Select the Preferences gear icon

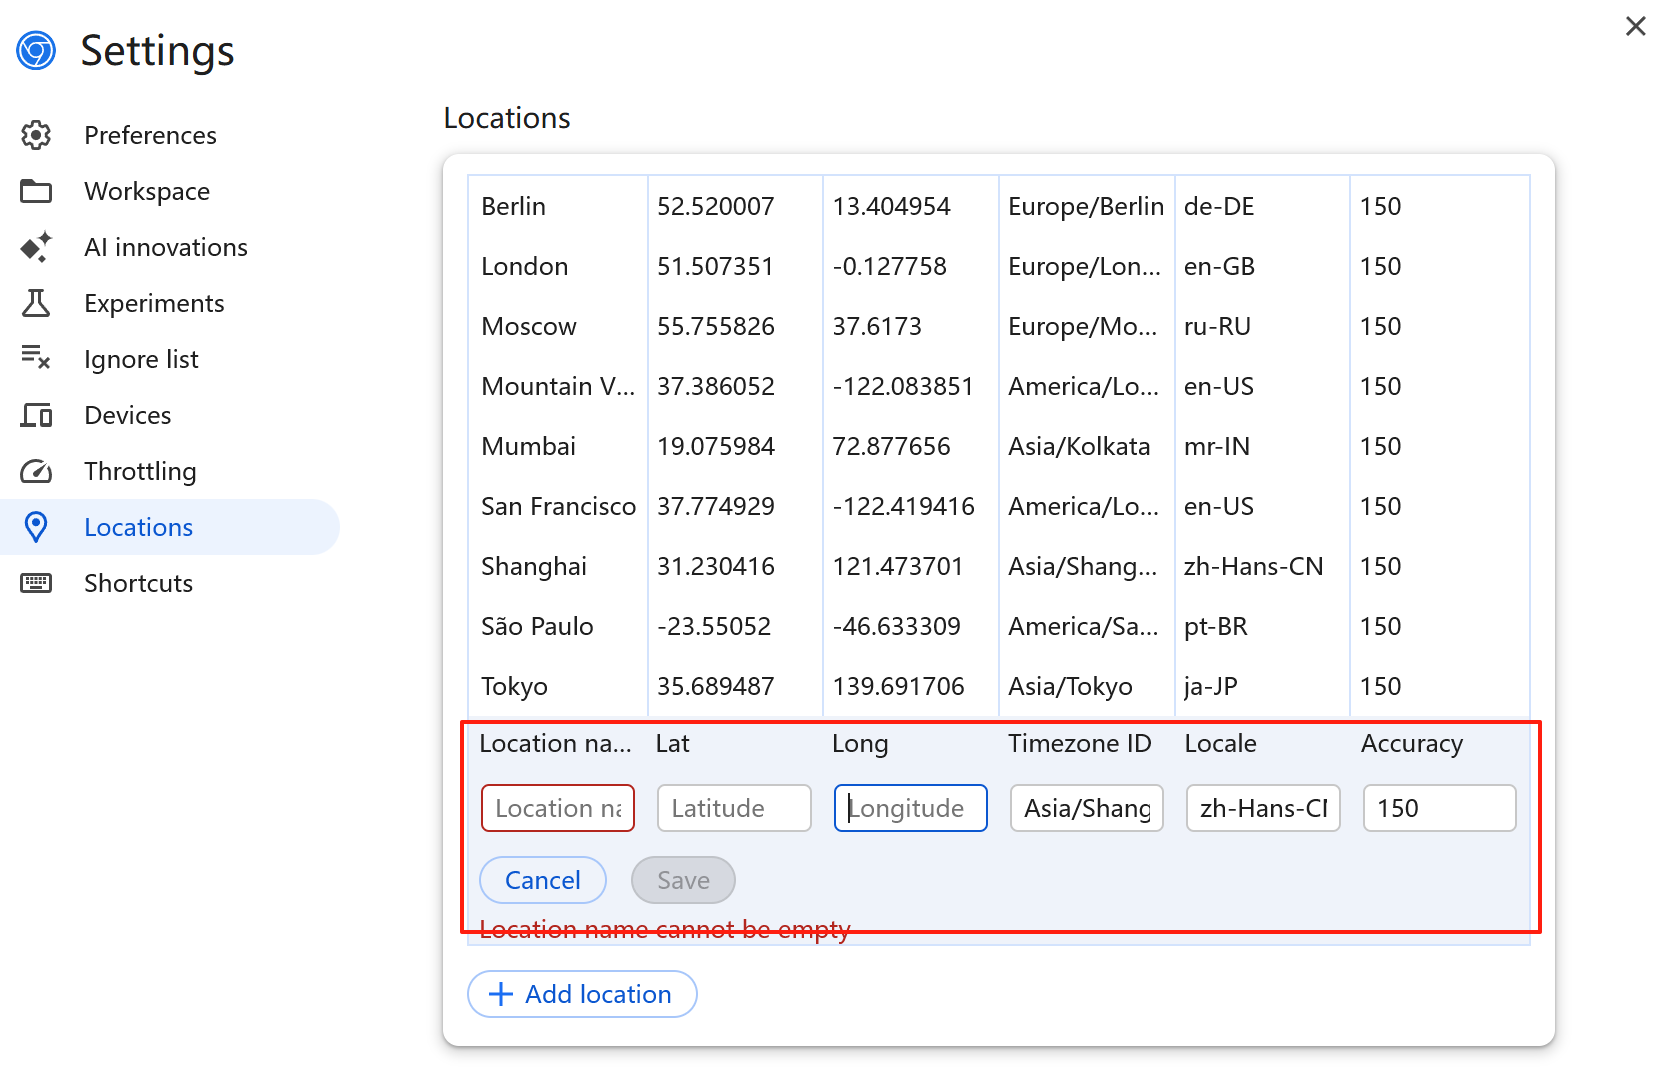coord(36,135)
